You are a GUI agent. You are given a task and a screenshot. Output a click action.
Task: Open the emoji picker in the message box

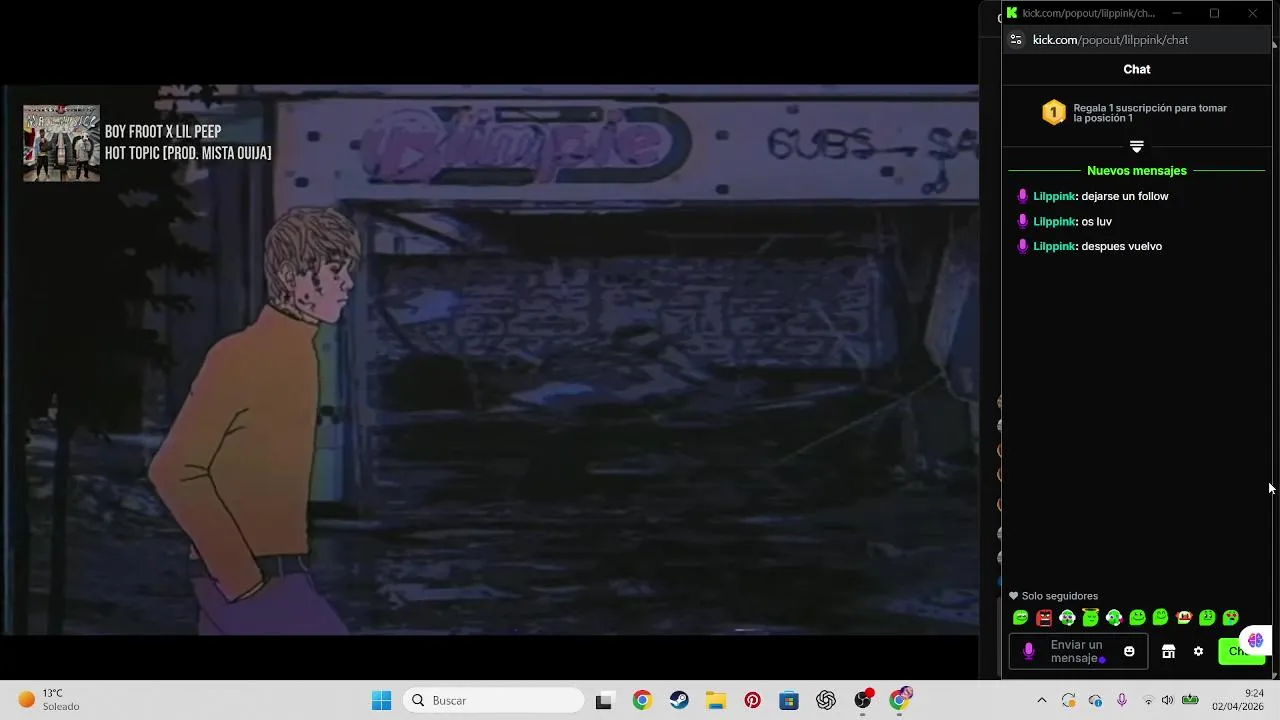click(x=1129, y=651)
